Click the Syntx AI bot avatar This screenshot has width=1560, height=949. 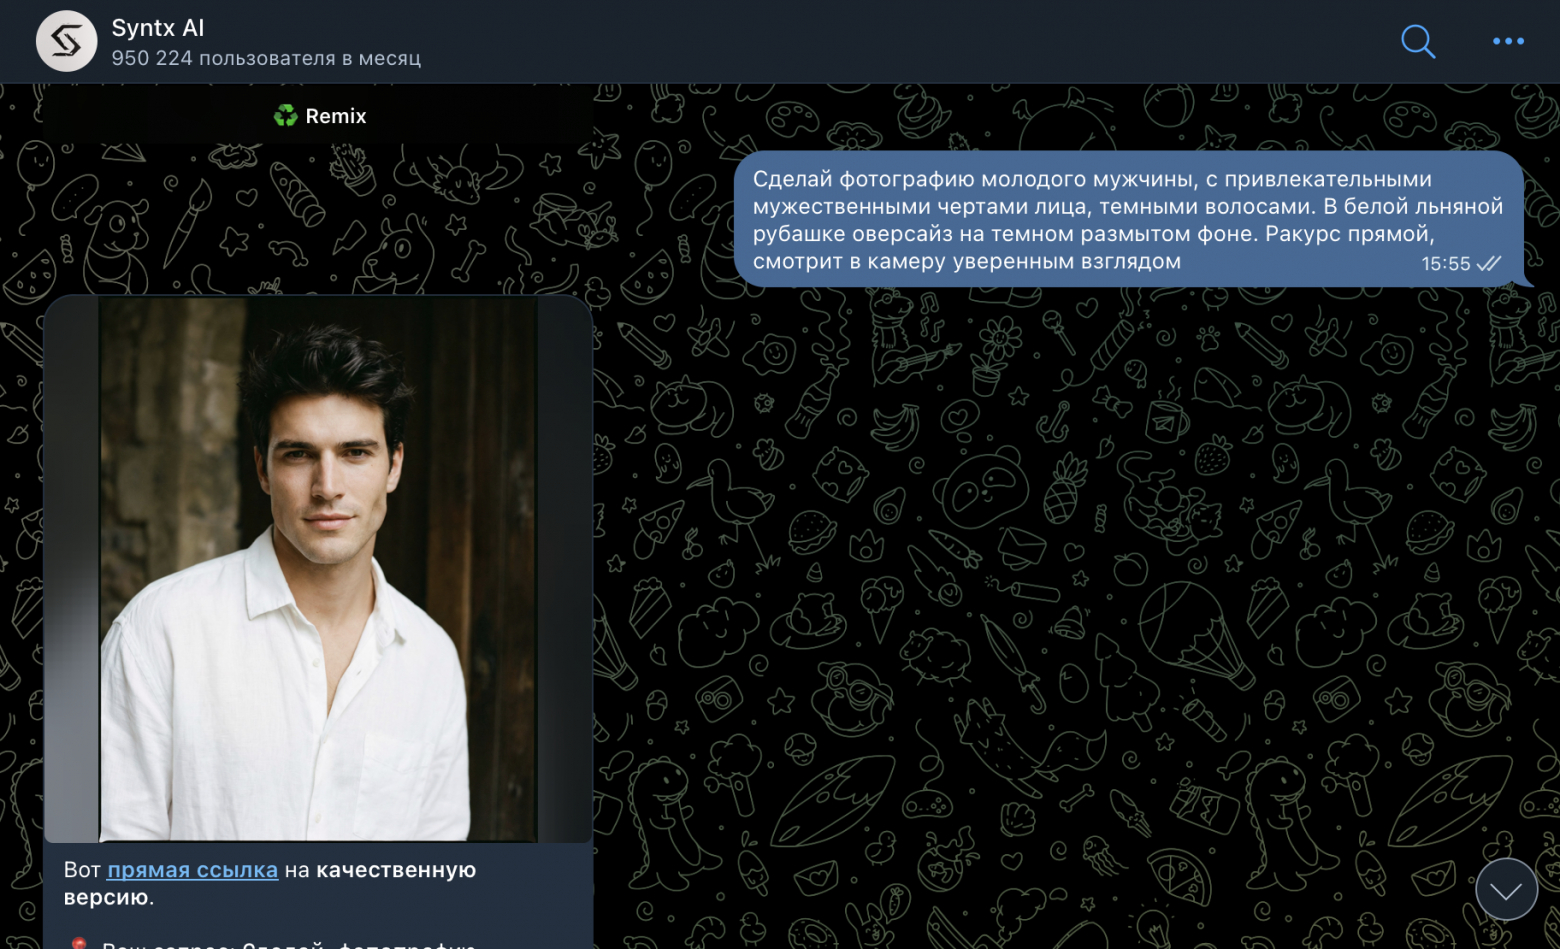click(x=66, y=41)
